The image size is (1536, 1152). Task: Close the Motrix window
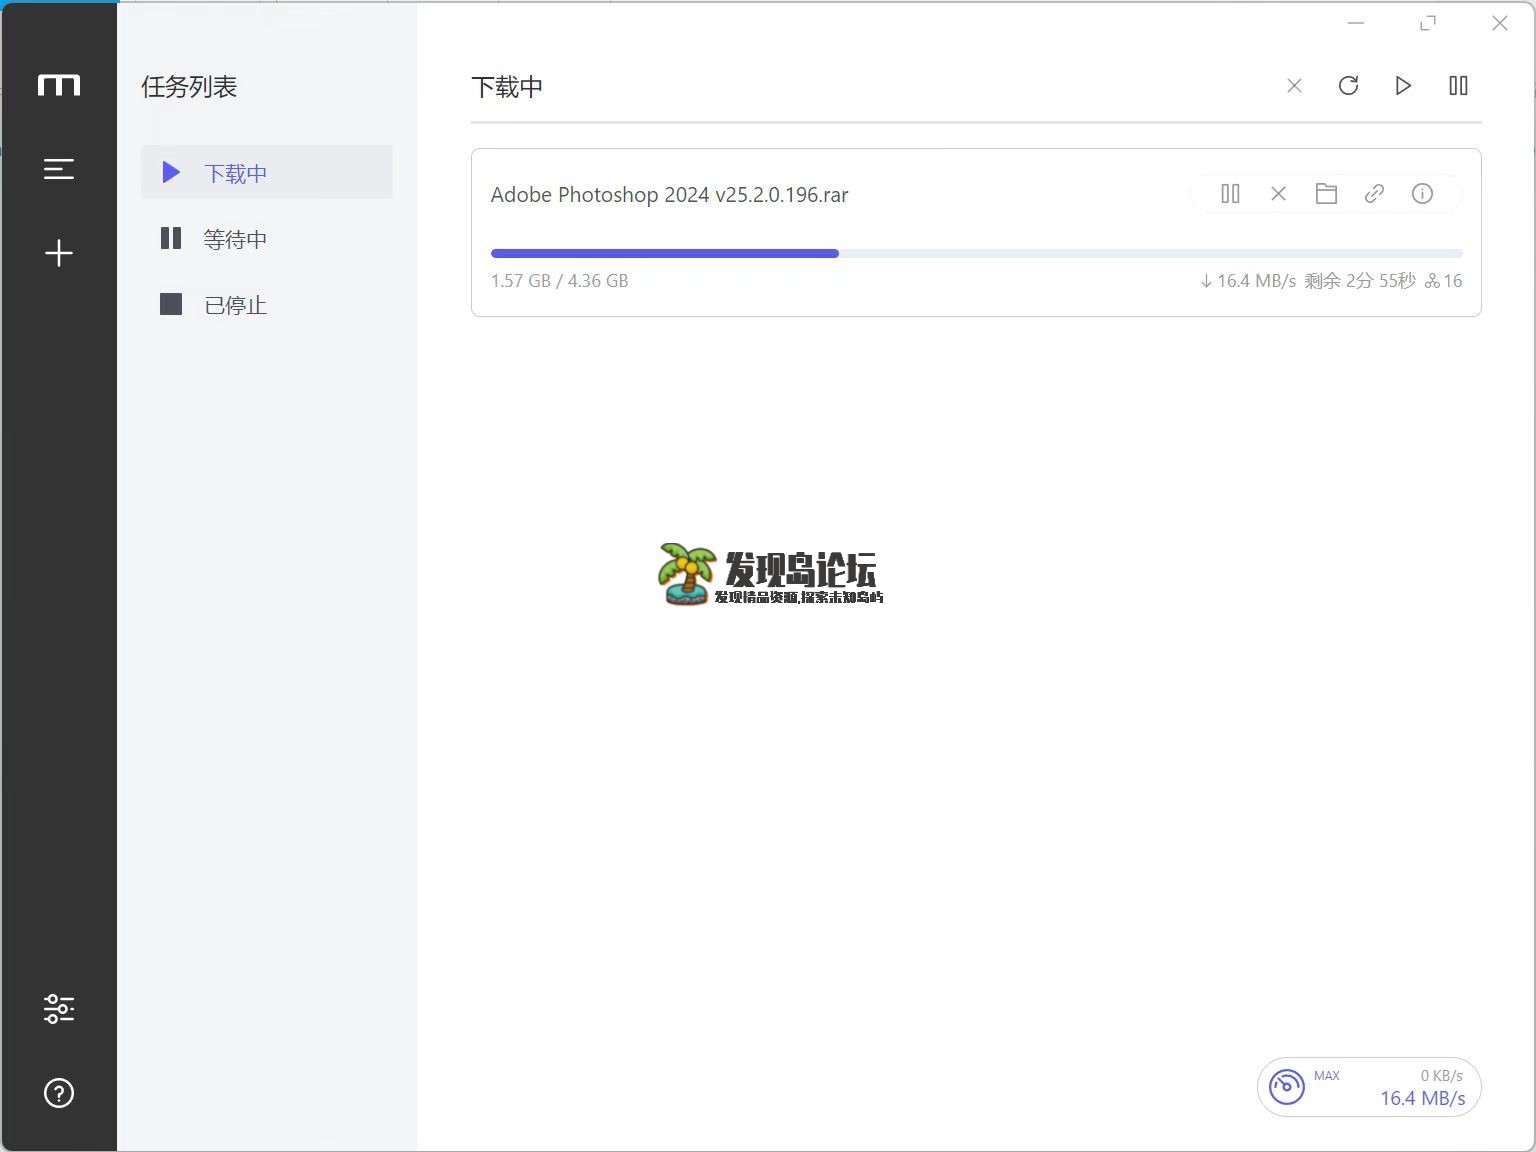click(1500, 23)
